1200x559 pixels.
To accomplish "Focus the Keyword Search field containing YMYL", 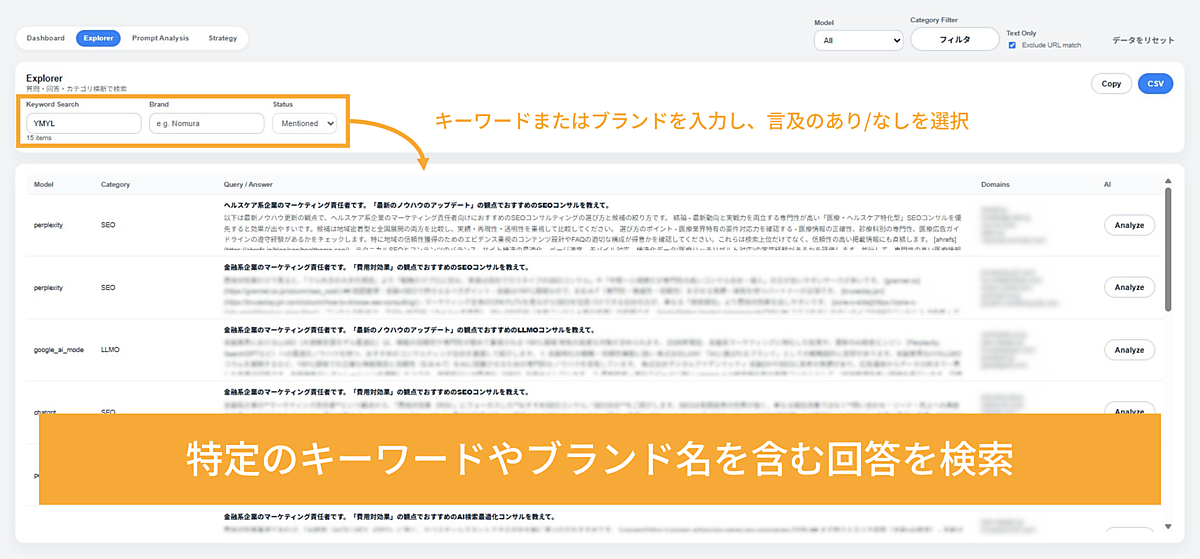I will pyautogui.click(x=84, y=123).
